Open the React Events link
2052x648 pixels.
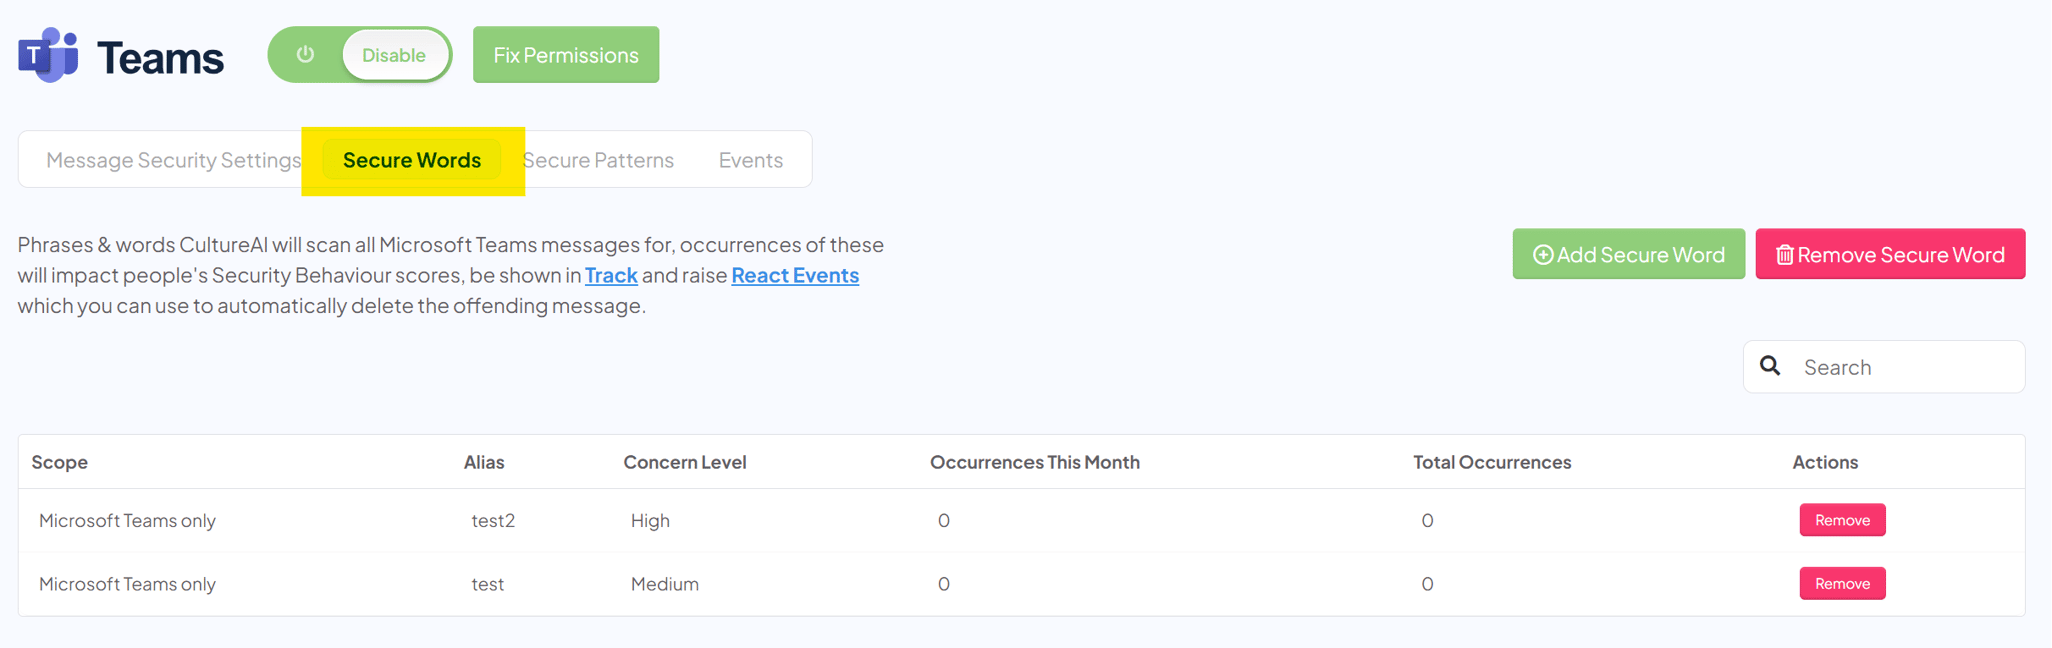click(795, 275)
